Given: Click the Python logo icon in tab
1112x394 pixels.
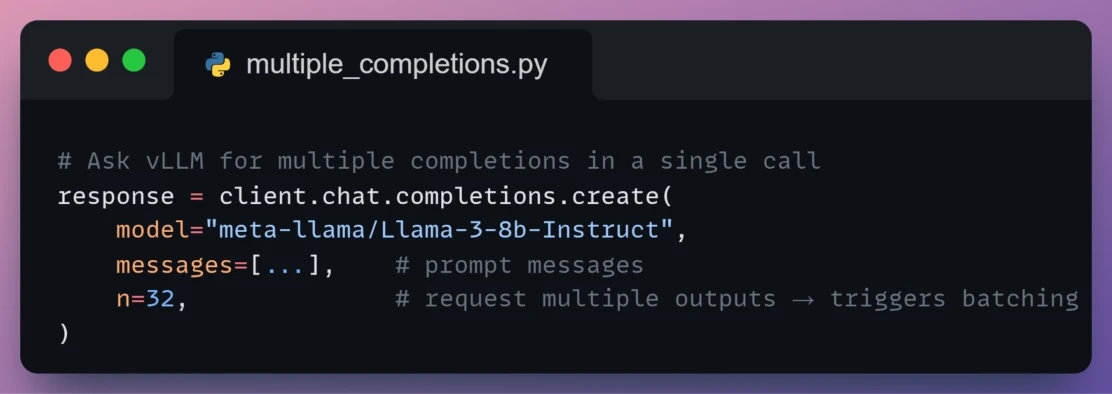Looking at the screenshot, I should click(218, 65).
